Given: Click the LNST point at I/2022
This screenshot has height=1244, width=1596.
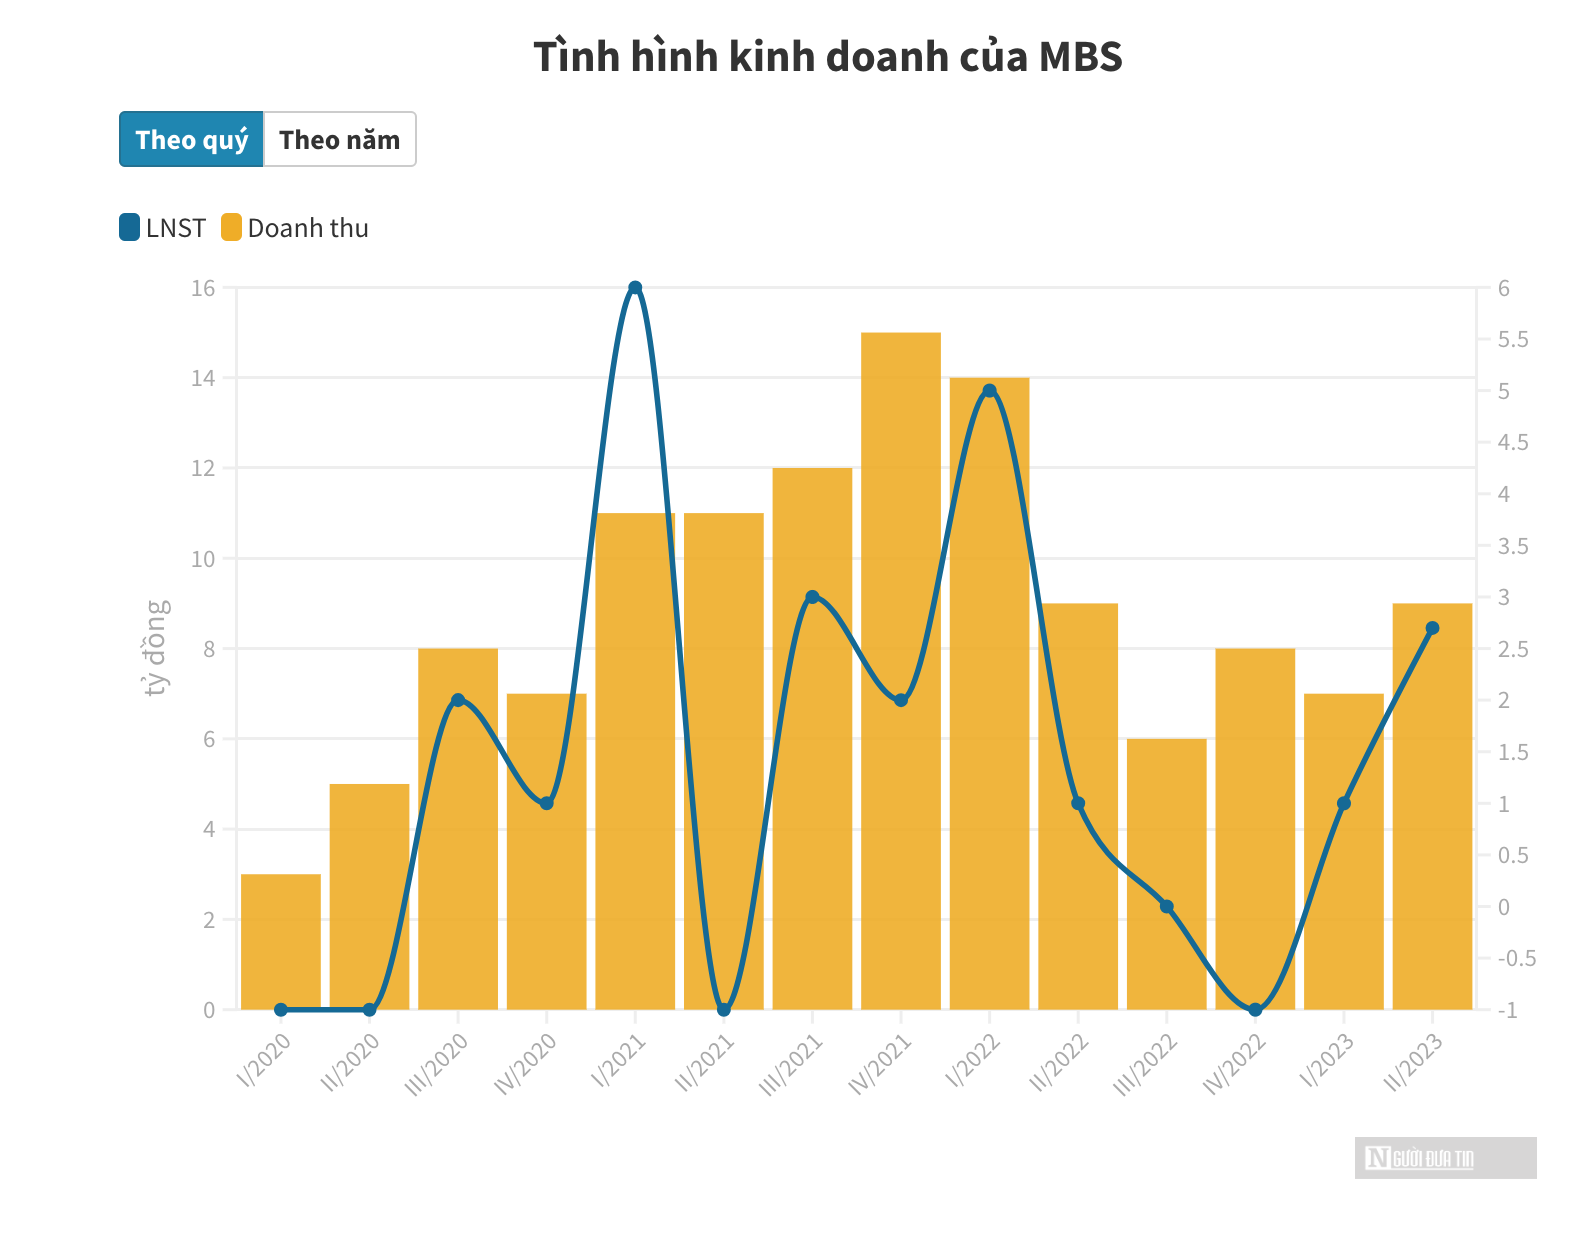Looking at the screenshot, I should [x=990, y=391].
